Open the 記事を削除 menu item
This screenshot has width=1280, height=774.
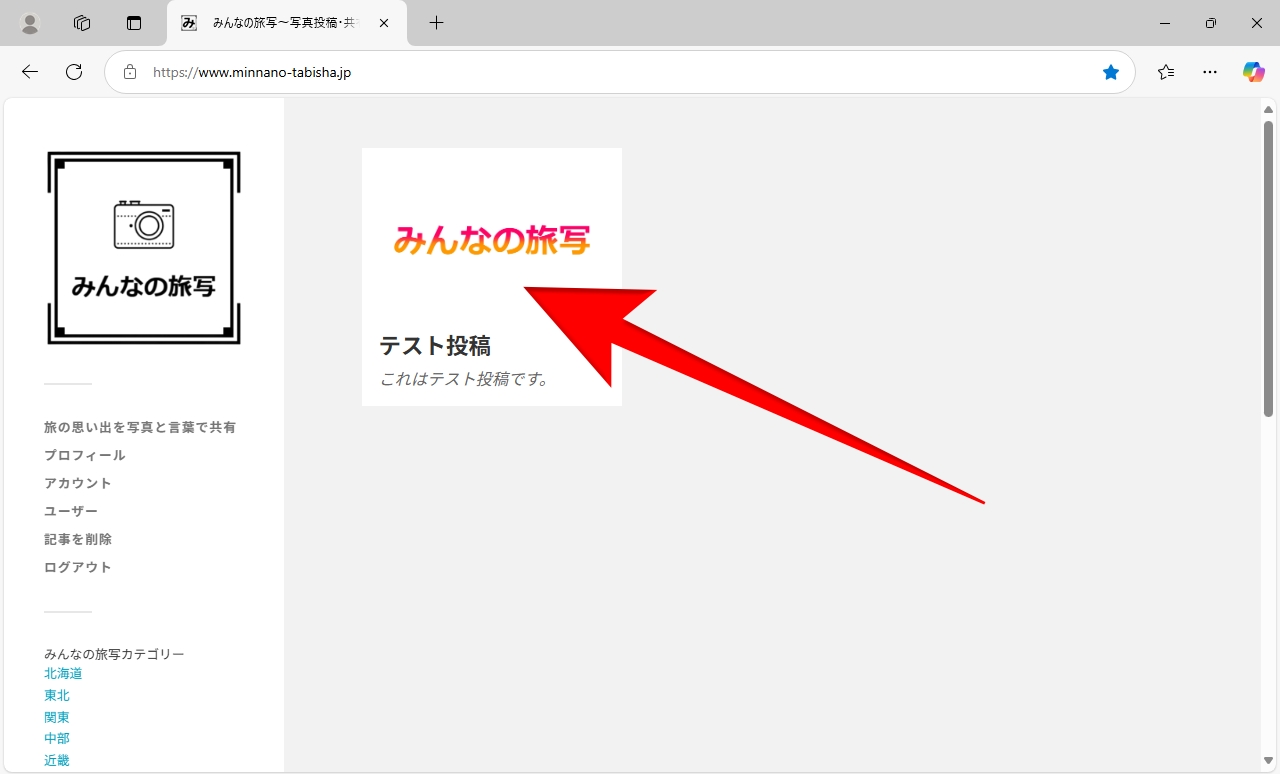coord(78,539)
